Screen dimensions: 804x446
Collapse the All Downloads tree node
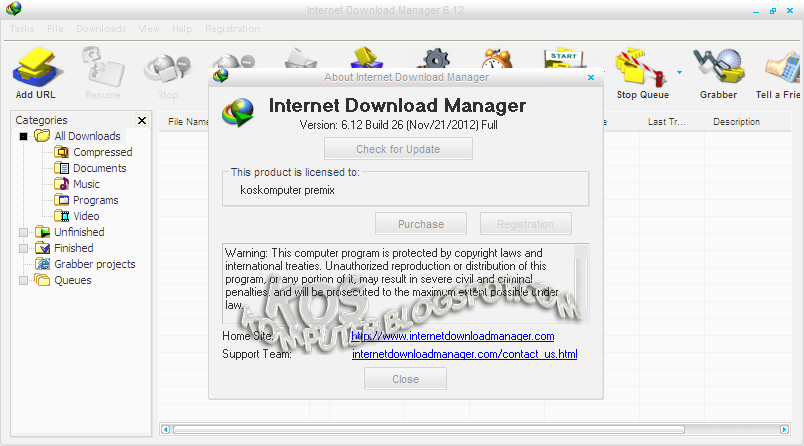pos(24,136)
